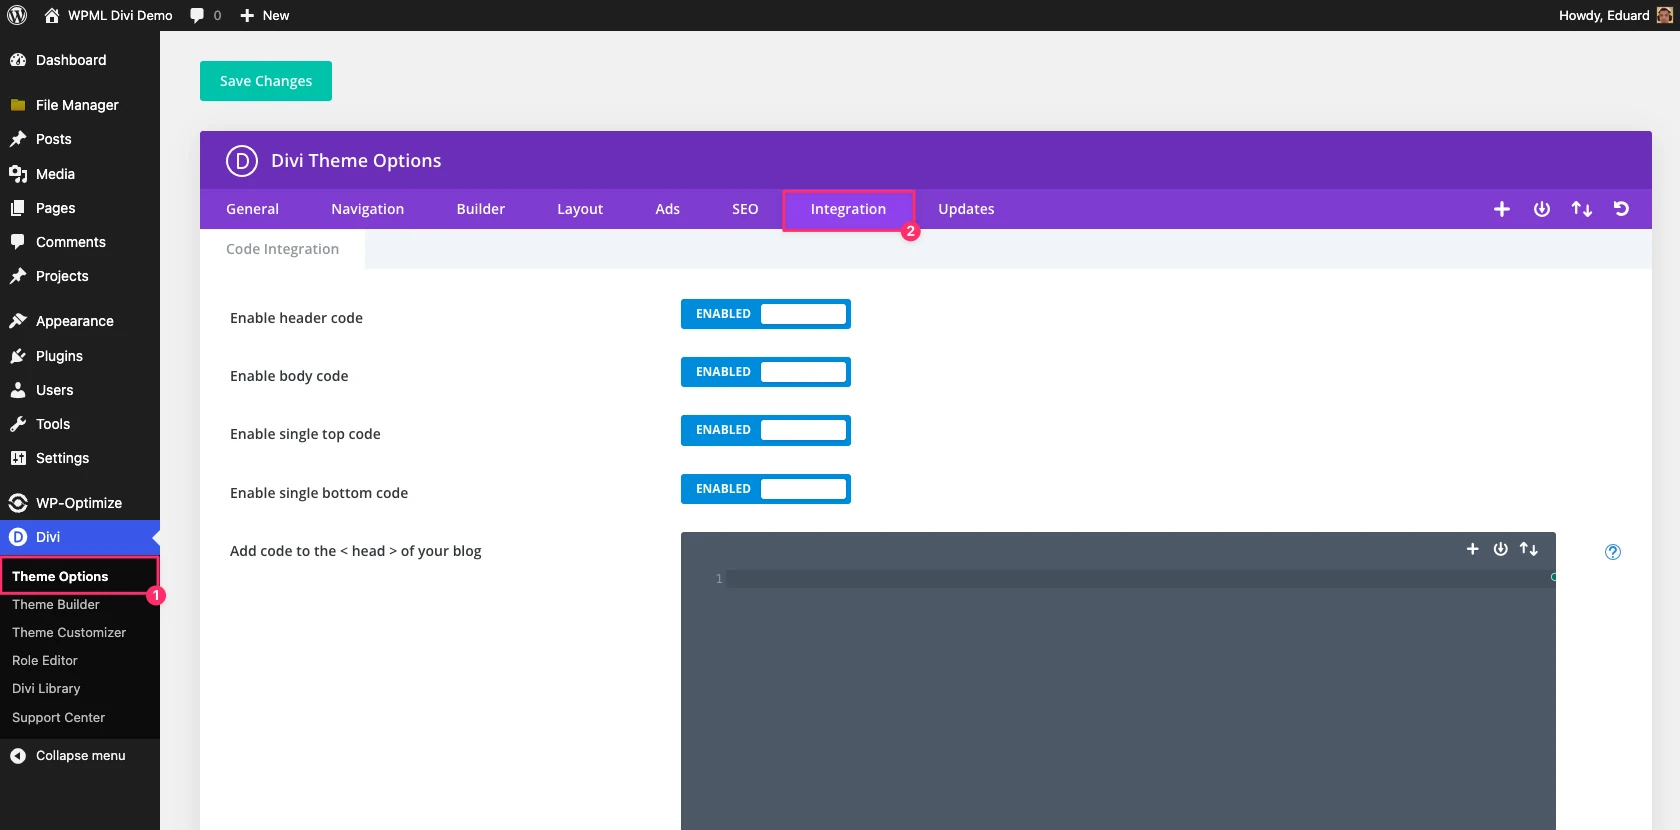Viewport: 1680px width, 830px height.
Task: Click the Collapse menu arrow icon
Action: coord(17,756)
